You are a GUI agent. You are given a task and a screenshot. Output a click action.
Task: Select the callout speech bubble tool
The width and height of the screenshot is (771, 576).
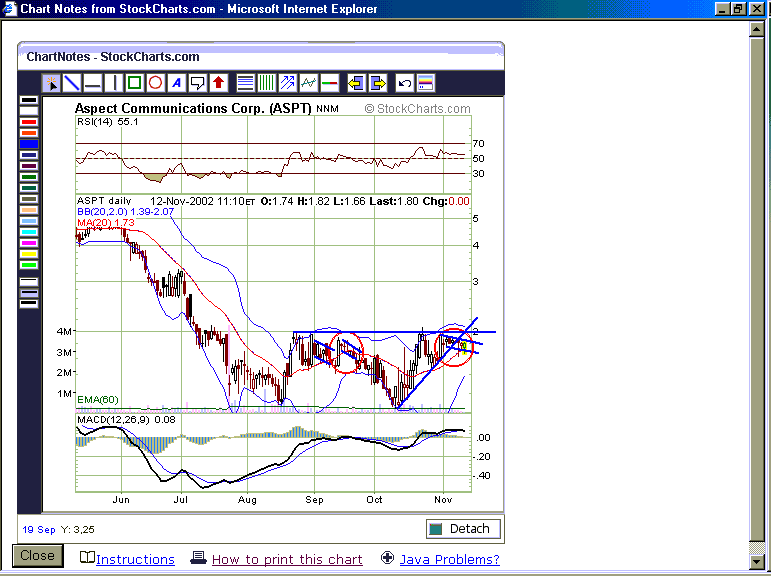point(198,83)
